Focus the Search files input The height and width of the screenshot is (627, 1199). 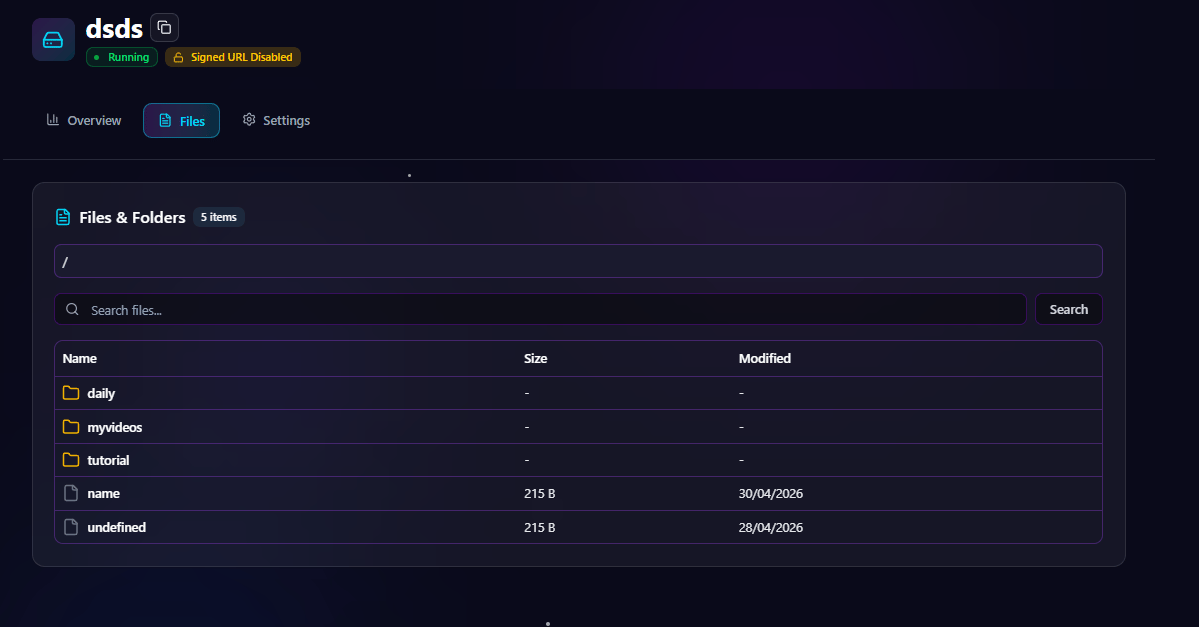coord(540,310)
